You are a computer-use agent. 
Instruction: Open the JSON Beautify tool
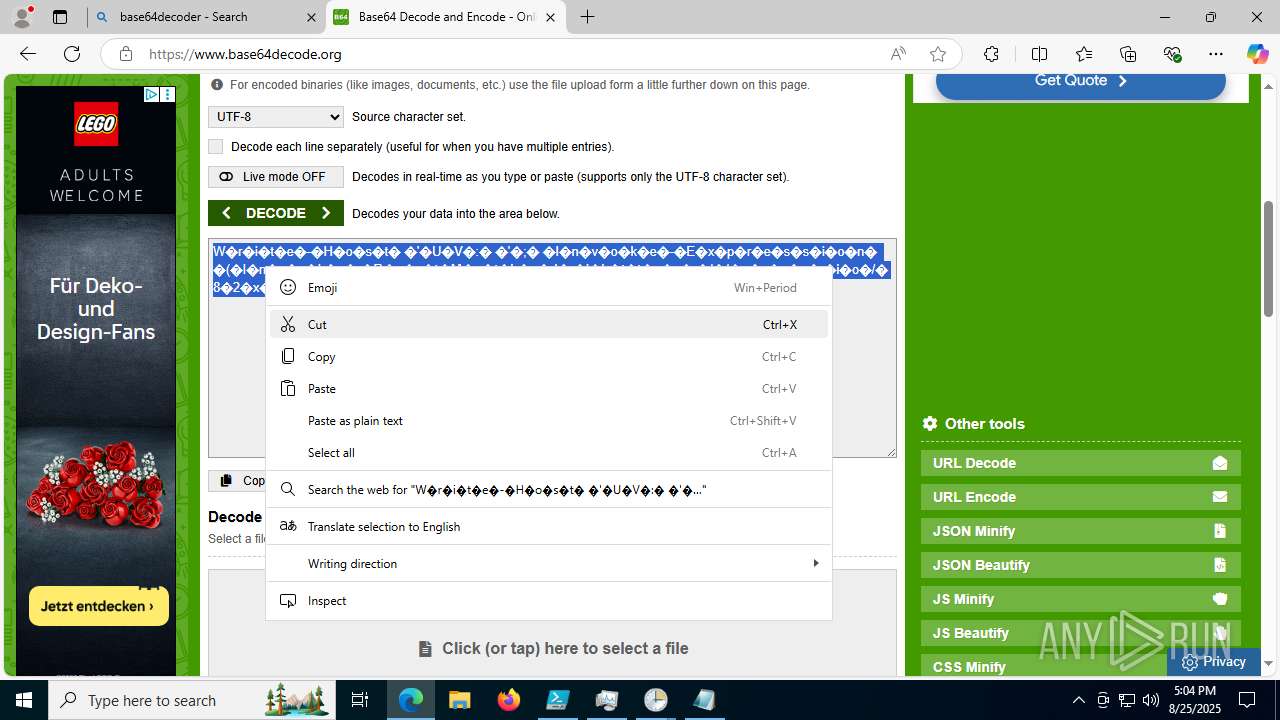[1081, 565]
